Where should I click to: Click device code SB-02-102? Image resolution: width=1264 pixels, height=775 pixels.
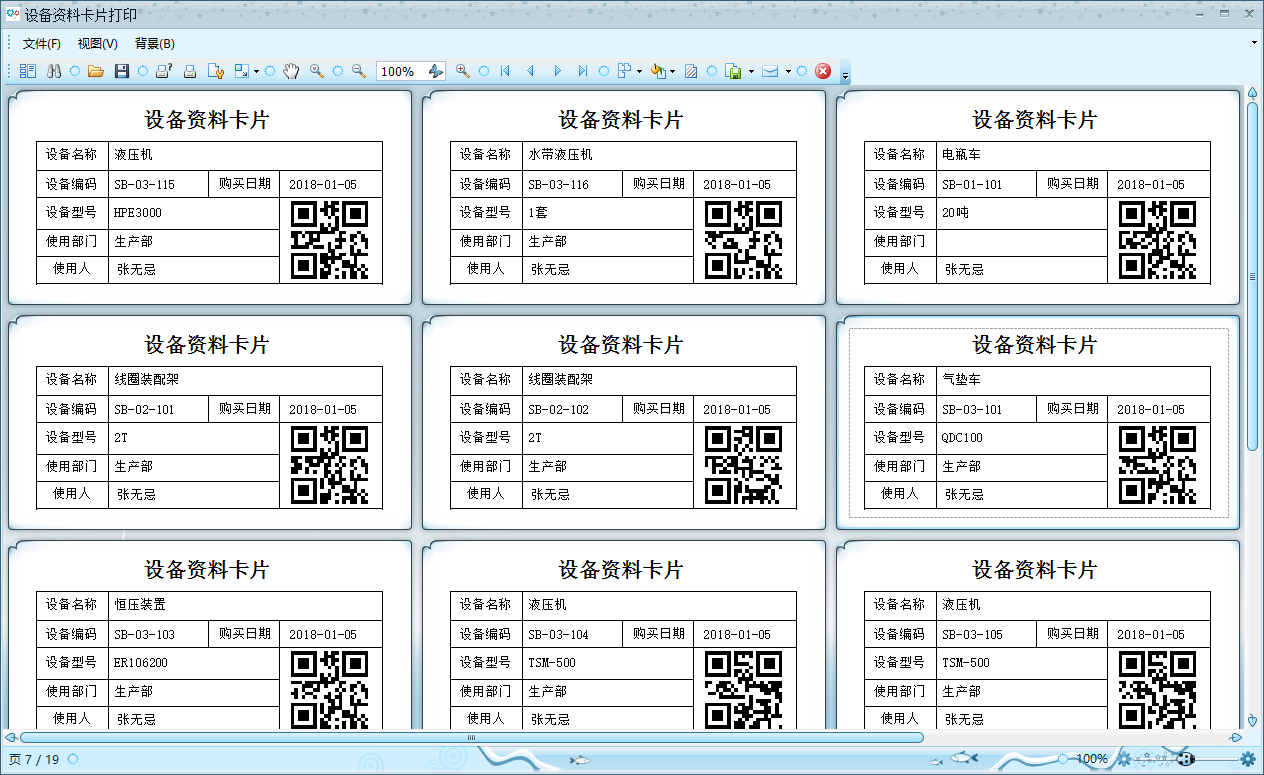558,410
